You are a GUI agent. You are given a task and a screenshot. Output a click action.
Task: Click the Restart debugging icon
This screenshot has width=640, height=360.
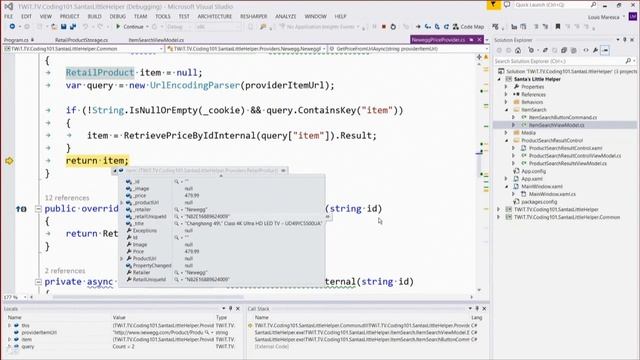coord(393,27)
